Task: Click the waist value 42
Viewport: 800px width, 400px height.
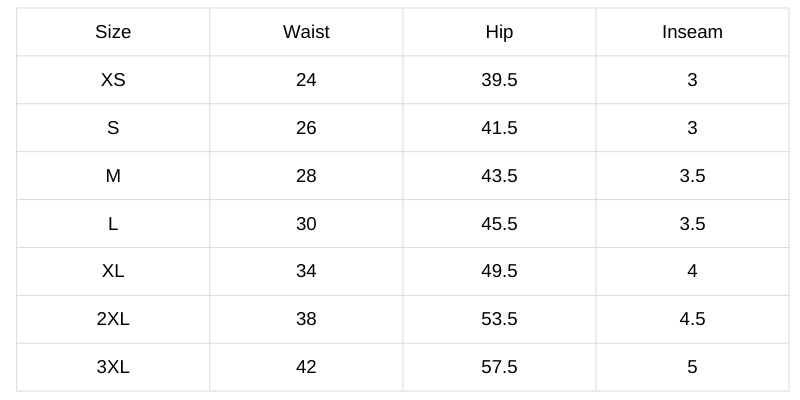Action: (x=306, y=367)
